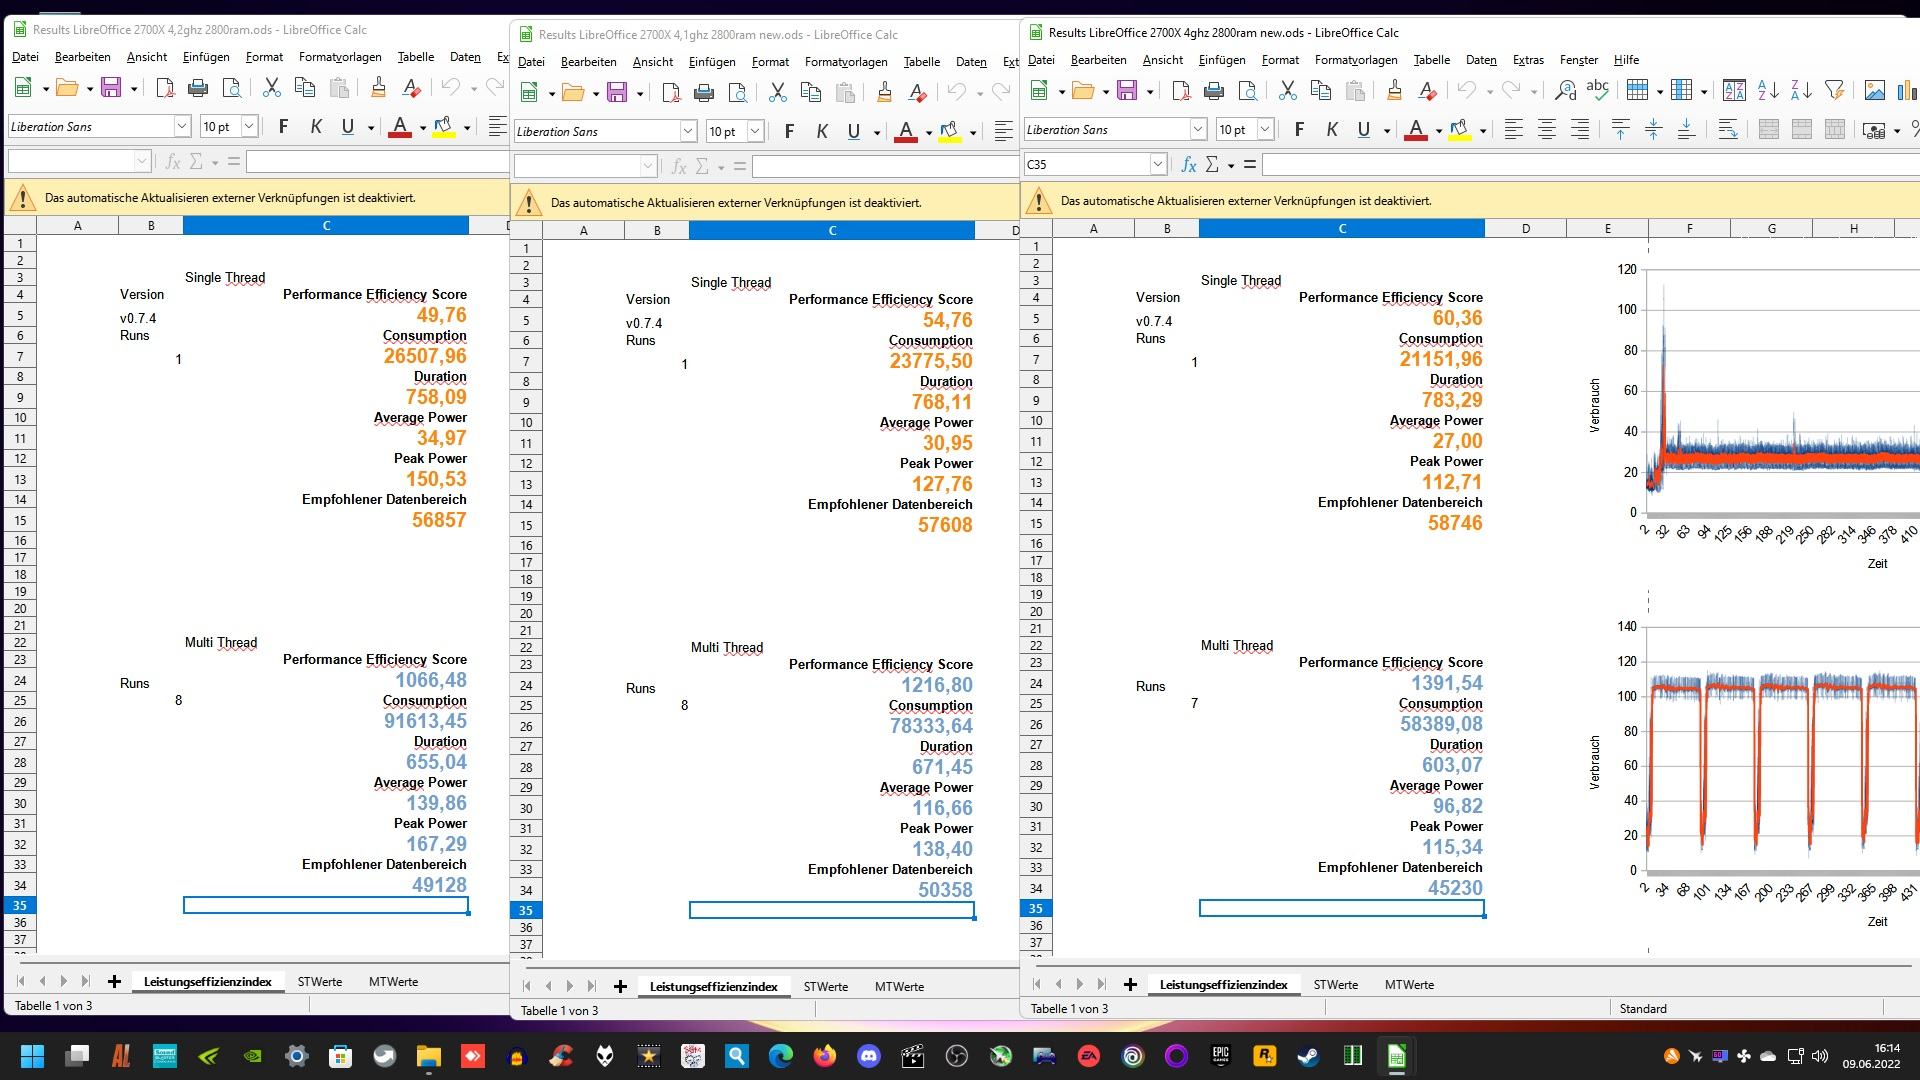This screenshot has height=1080, width=1920.
Task: Expand Name Box dropdown showing C35
Action: pos(1158,164)
